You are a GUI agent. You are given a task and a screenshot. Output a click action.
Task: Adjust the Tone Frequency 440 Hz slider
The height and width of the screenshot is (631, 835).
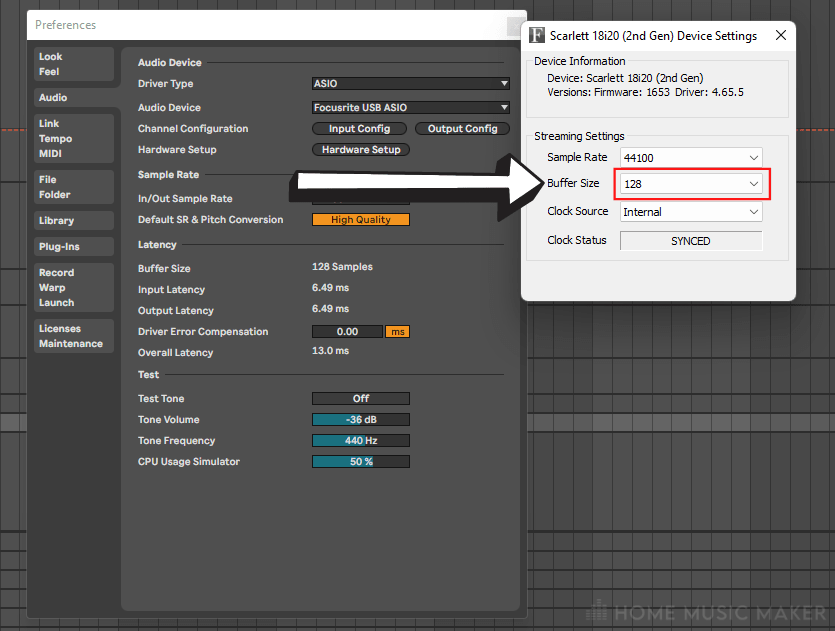pyautogui.click(x=361, y=440)
